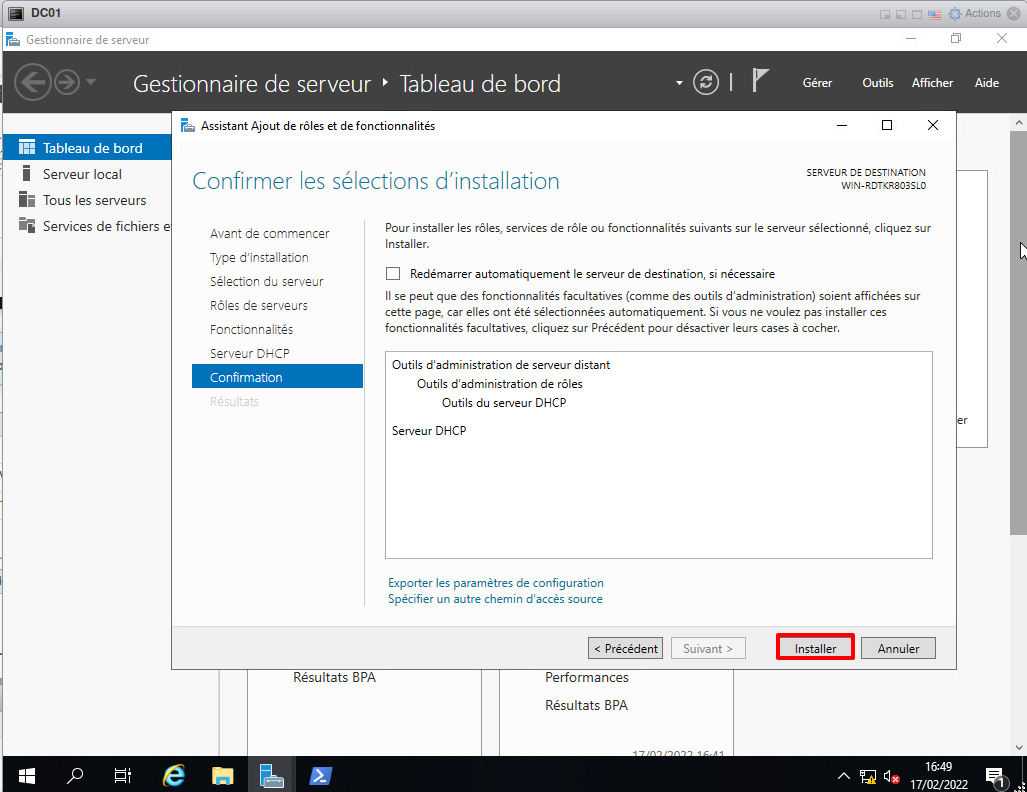Click the back navigation arrow
This screenshot has height=792, width=1027.
pos(32,82)
